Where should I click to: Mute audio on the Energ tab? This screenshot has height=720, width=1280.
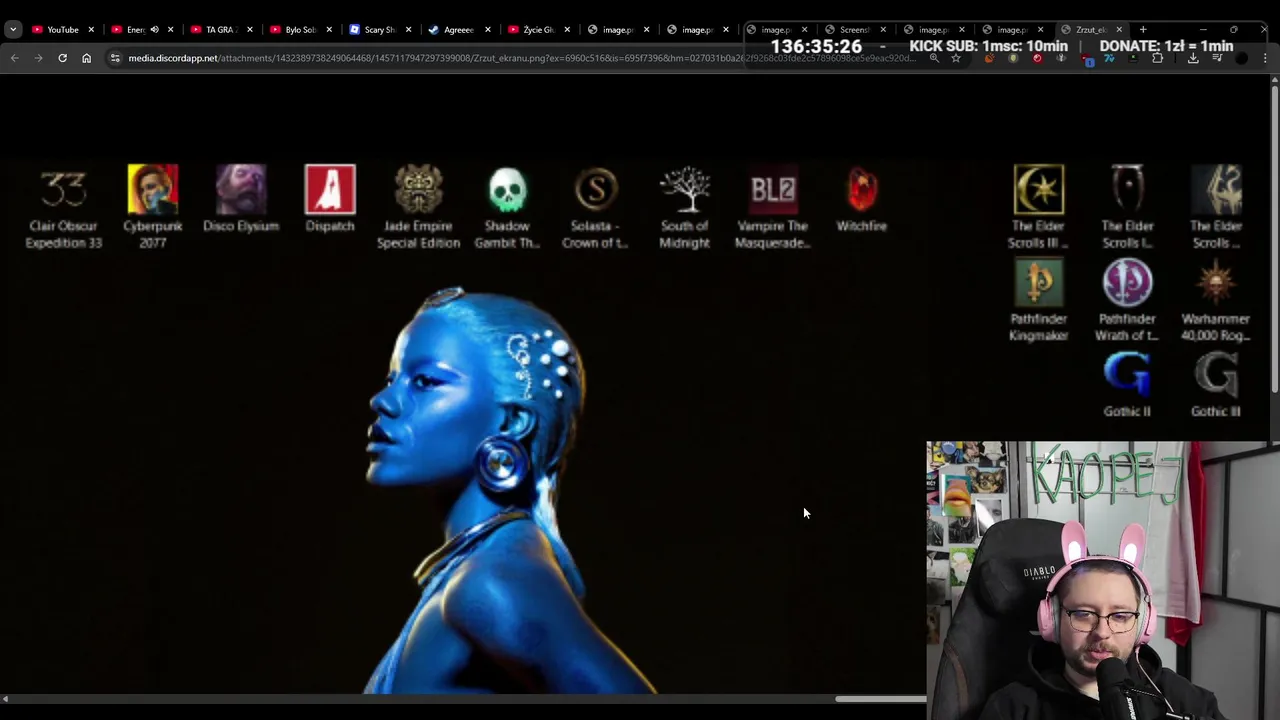(154, 30)
